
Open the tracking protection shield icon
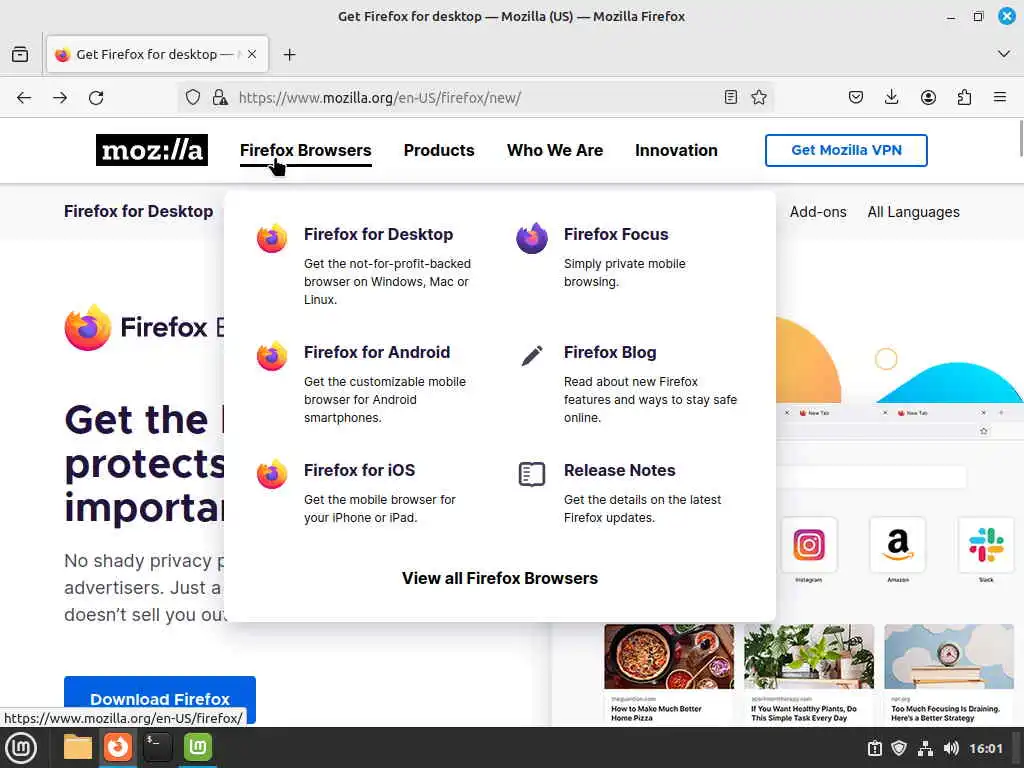click(193, 97)
